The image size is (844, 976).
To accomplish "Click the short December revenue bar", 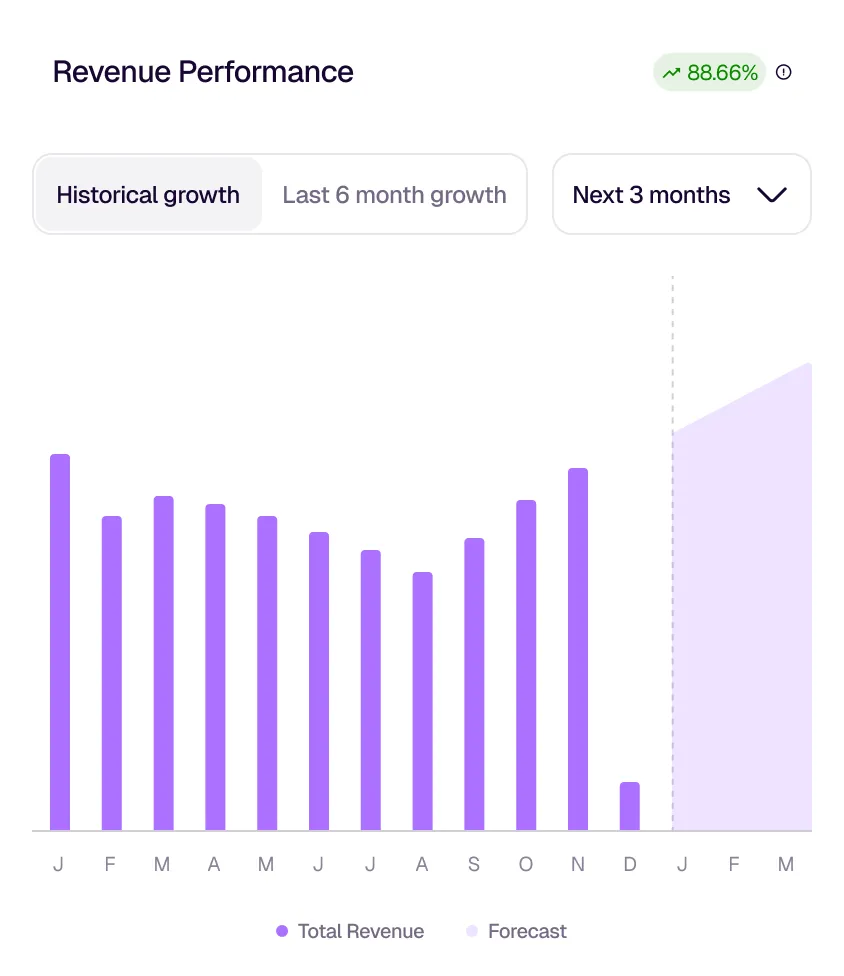I will [x=630, y=805].
